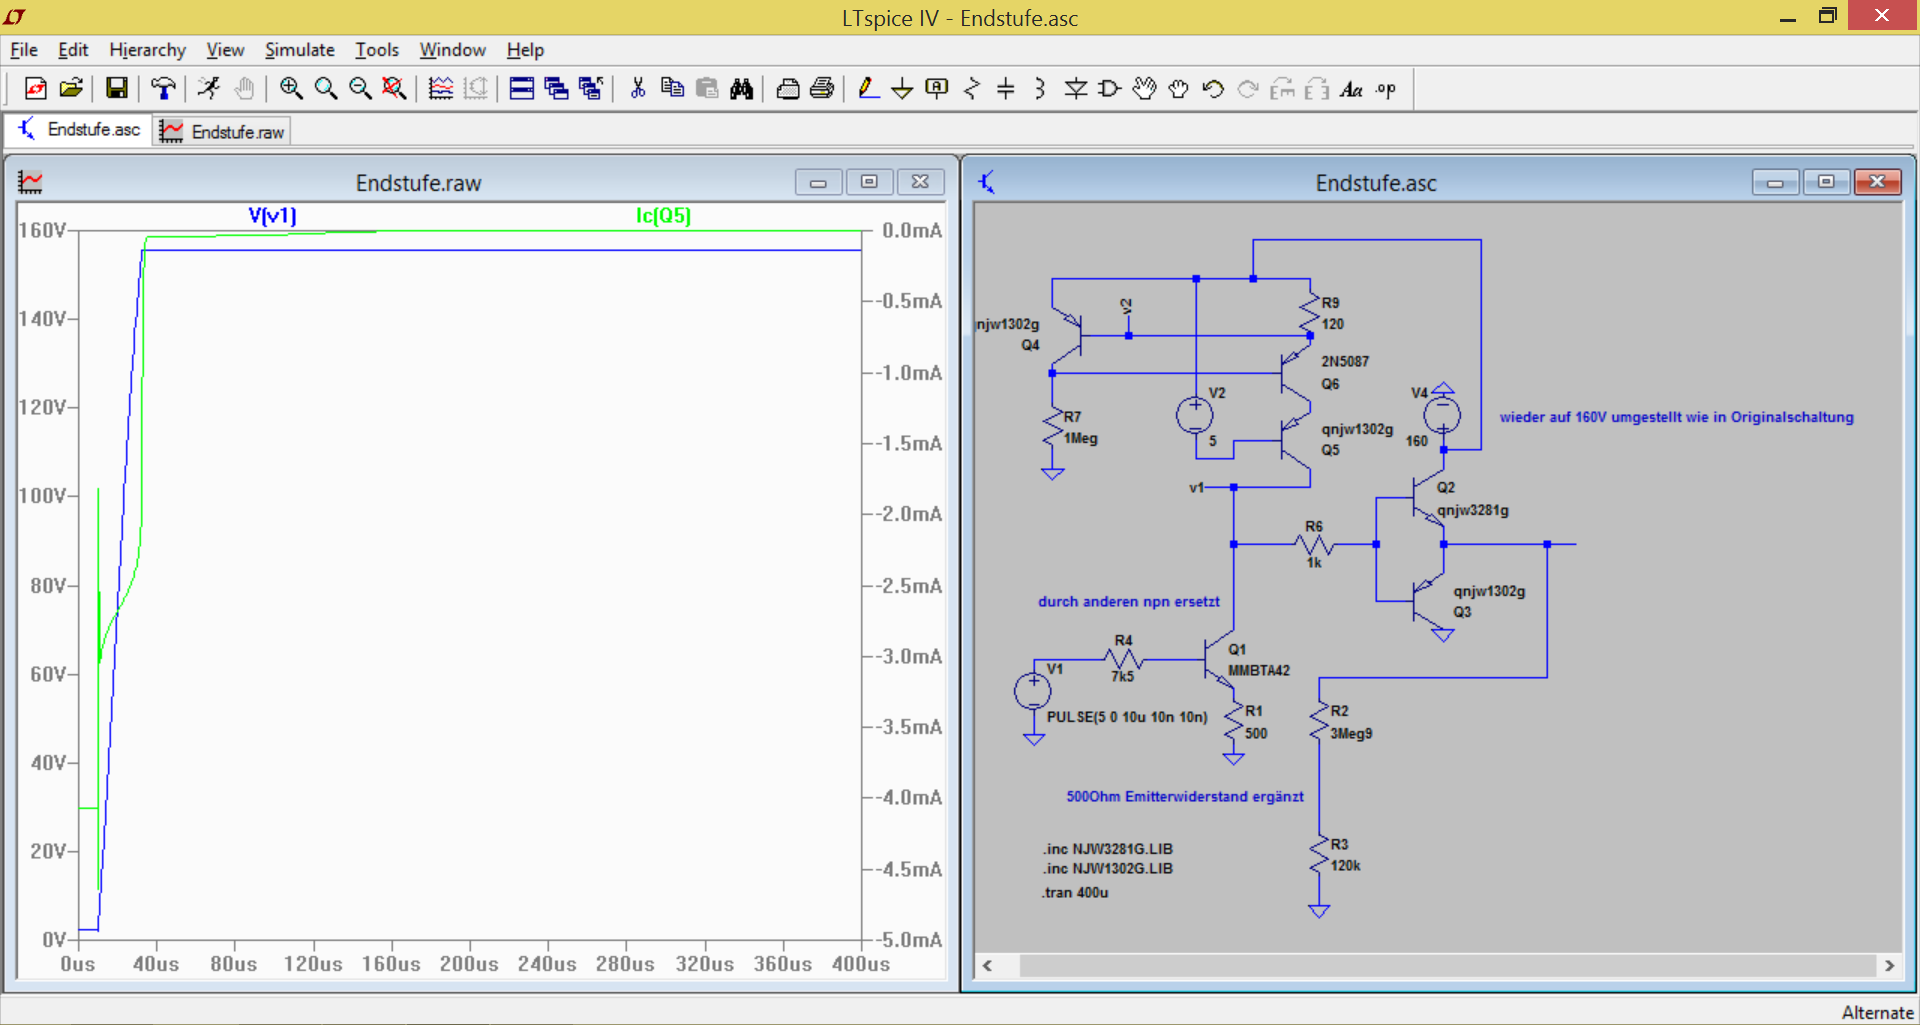Screen dimensions: 1920x1025
Task: Click the 3Meg9 value of R2
Action: (1351, 733)
